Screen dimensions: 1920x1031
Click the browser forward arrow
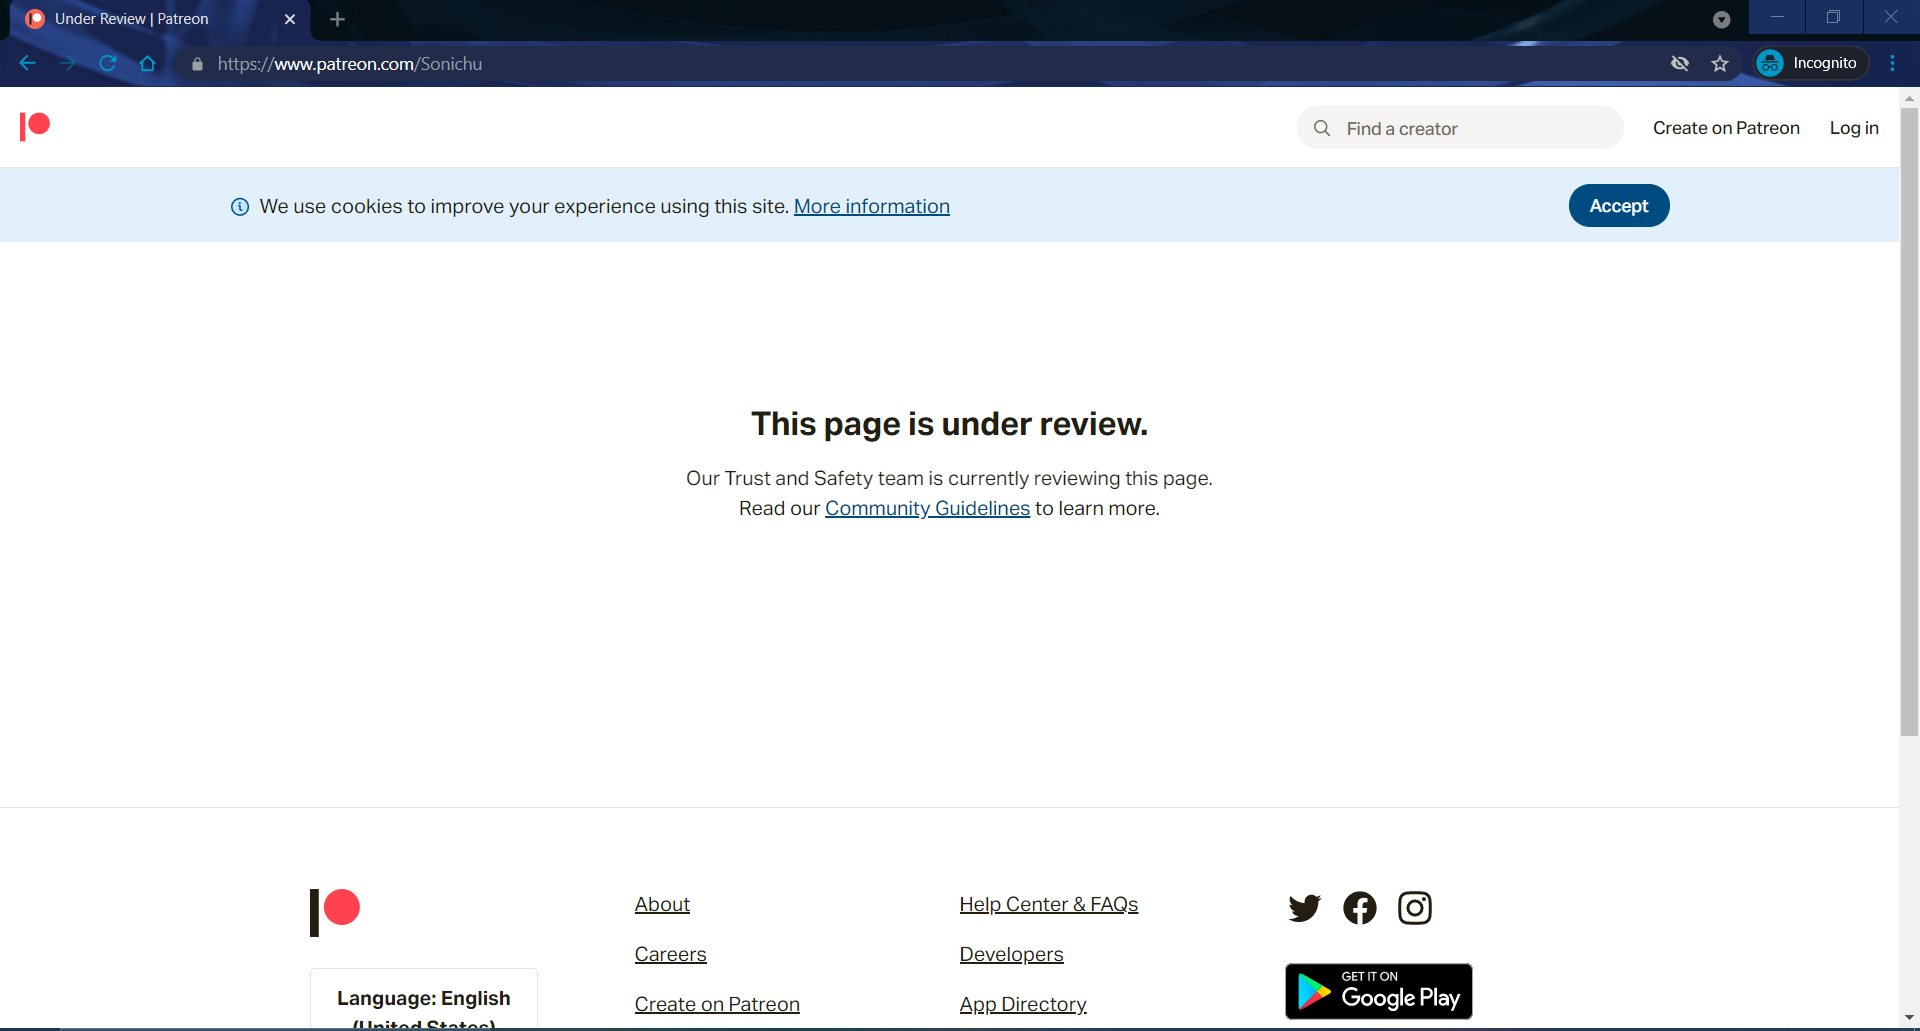click(67, 63)
